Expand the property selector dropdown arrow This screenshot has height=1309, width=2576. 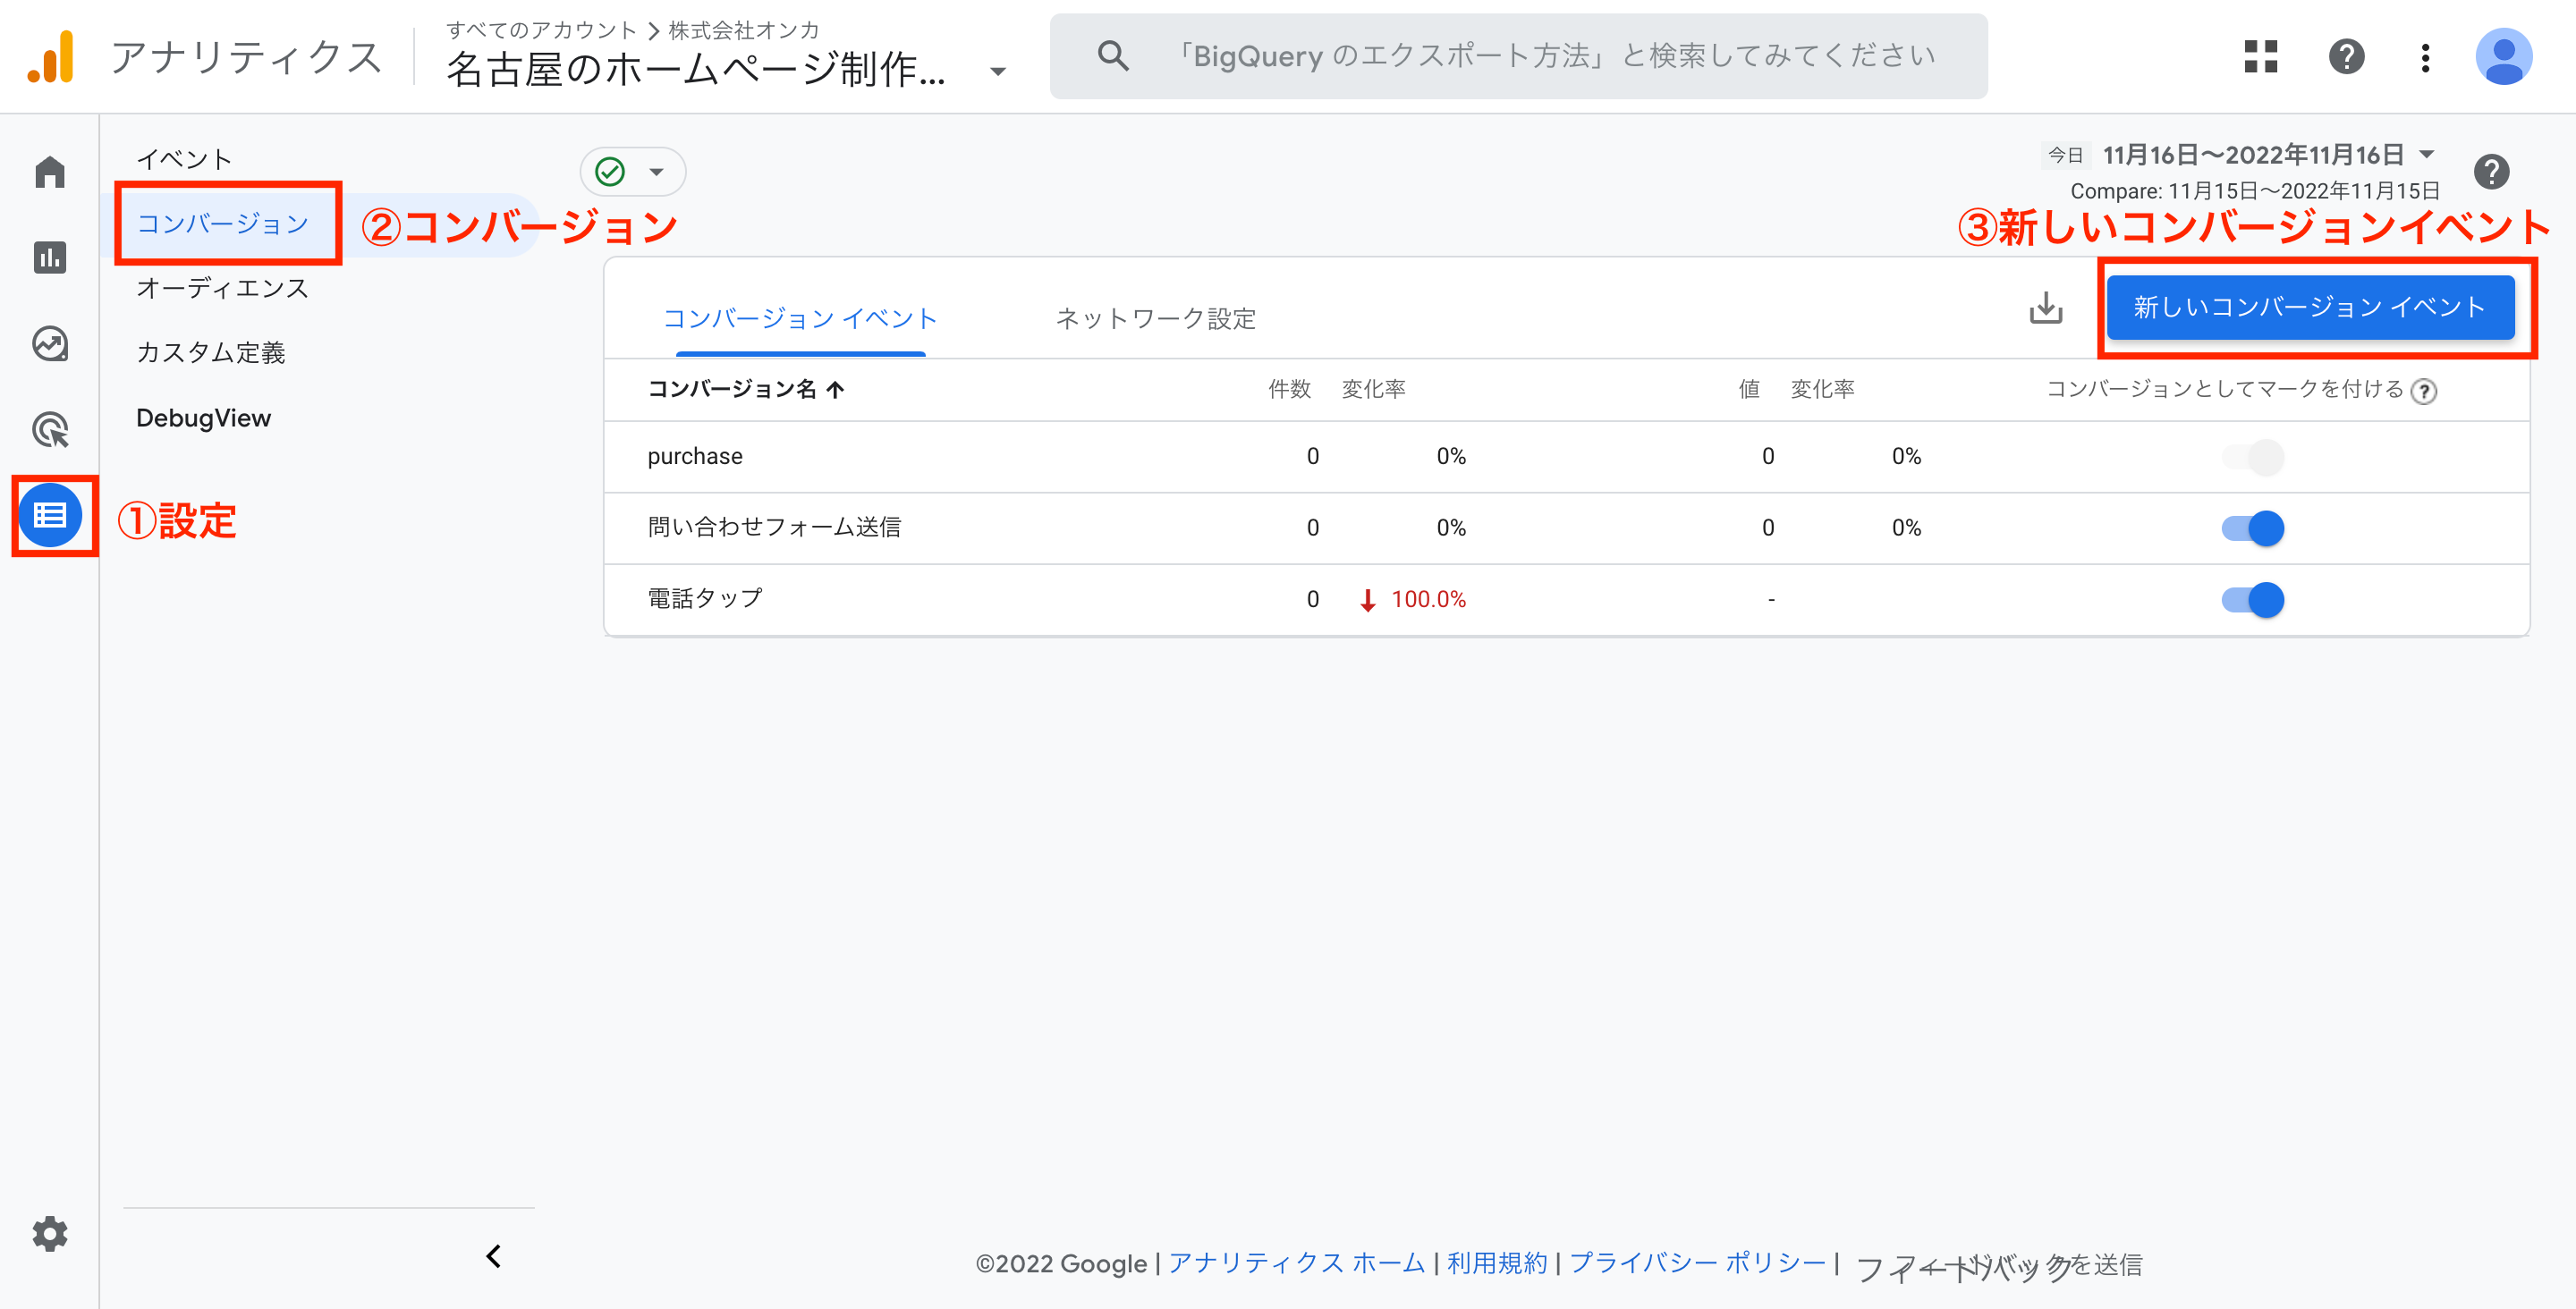[997, 71]
